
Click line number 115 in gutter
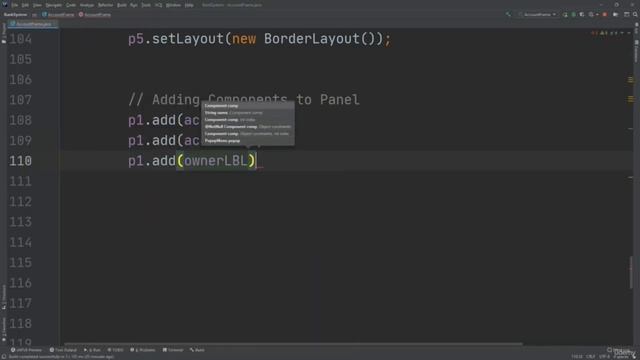click(x=20, y=263)
